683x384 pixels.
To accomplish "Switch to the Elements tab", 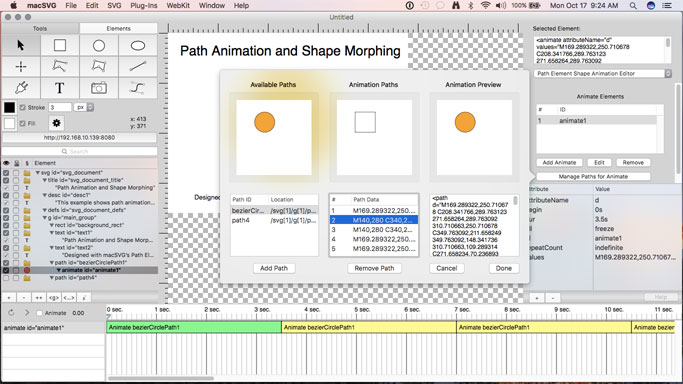I will pos(118,28).
